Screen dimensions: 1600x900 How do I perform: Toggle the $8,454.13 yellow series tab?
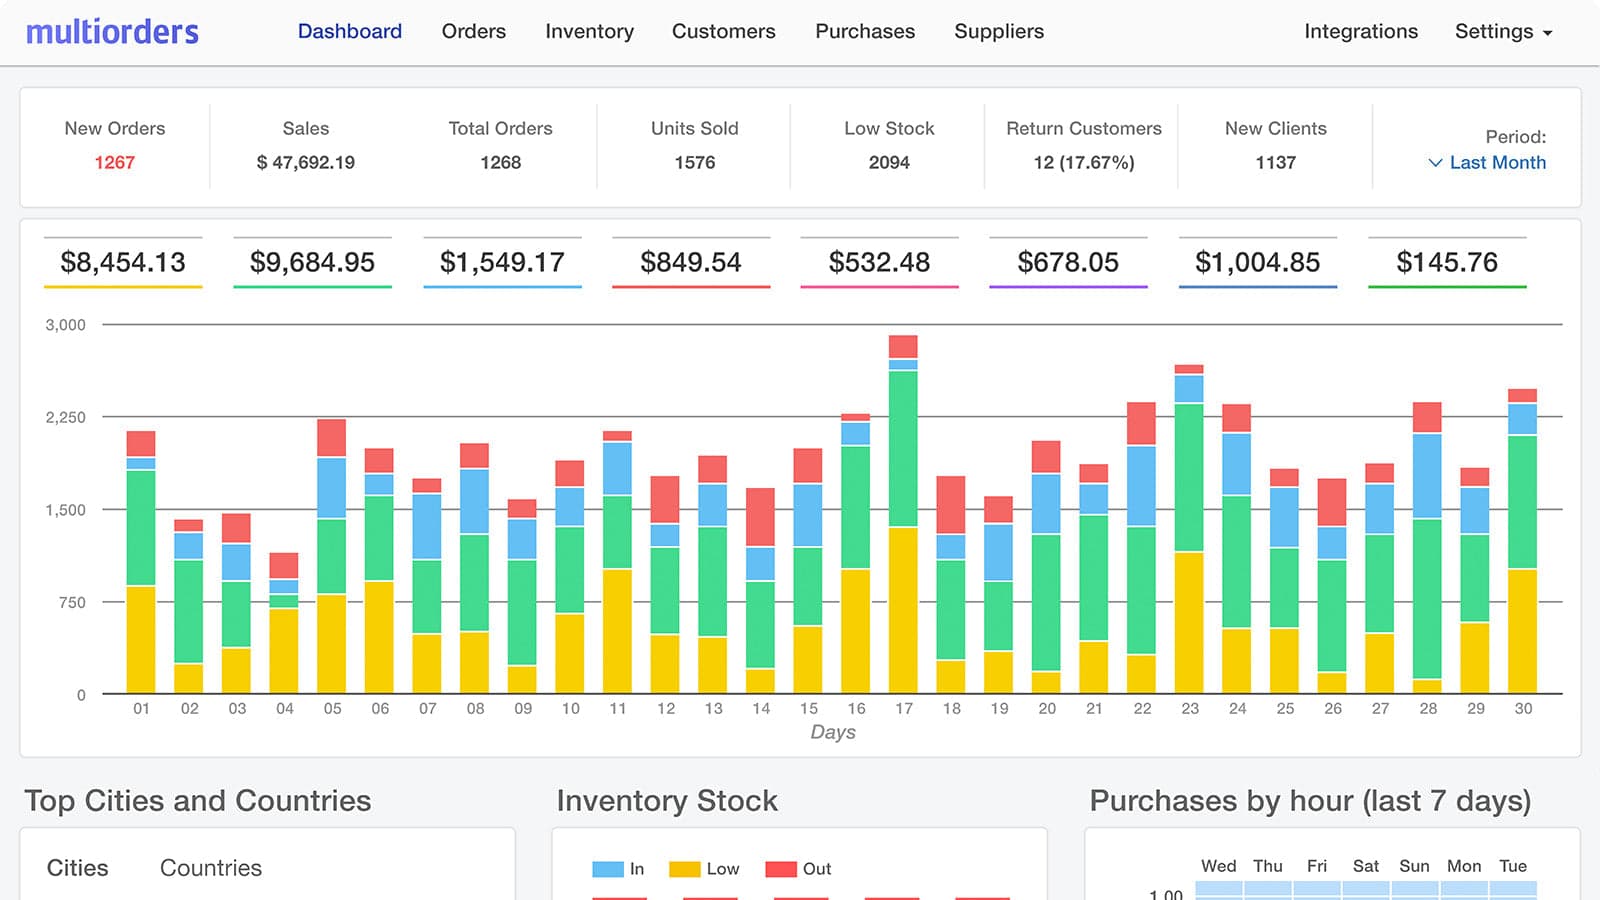tap(123, 262)
